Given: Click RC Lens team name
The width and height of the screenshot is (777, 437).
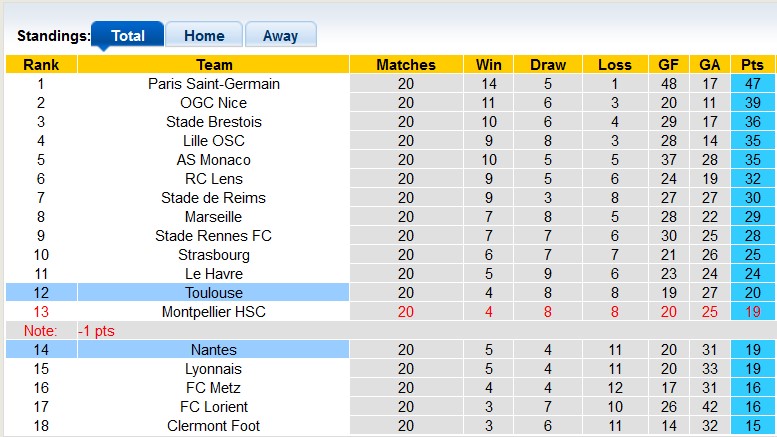Looking at the screenshot, I should (214, 179).
